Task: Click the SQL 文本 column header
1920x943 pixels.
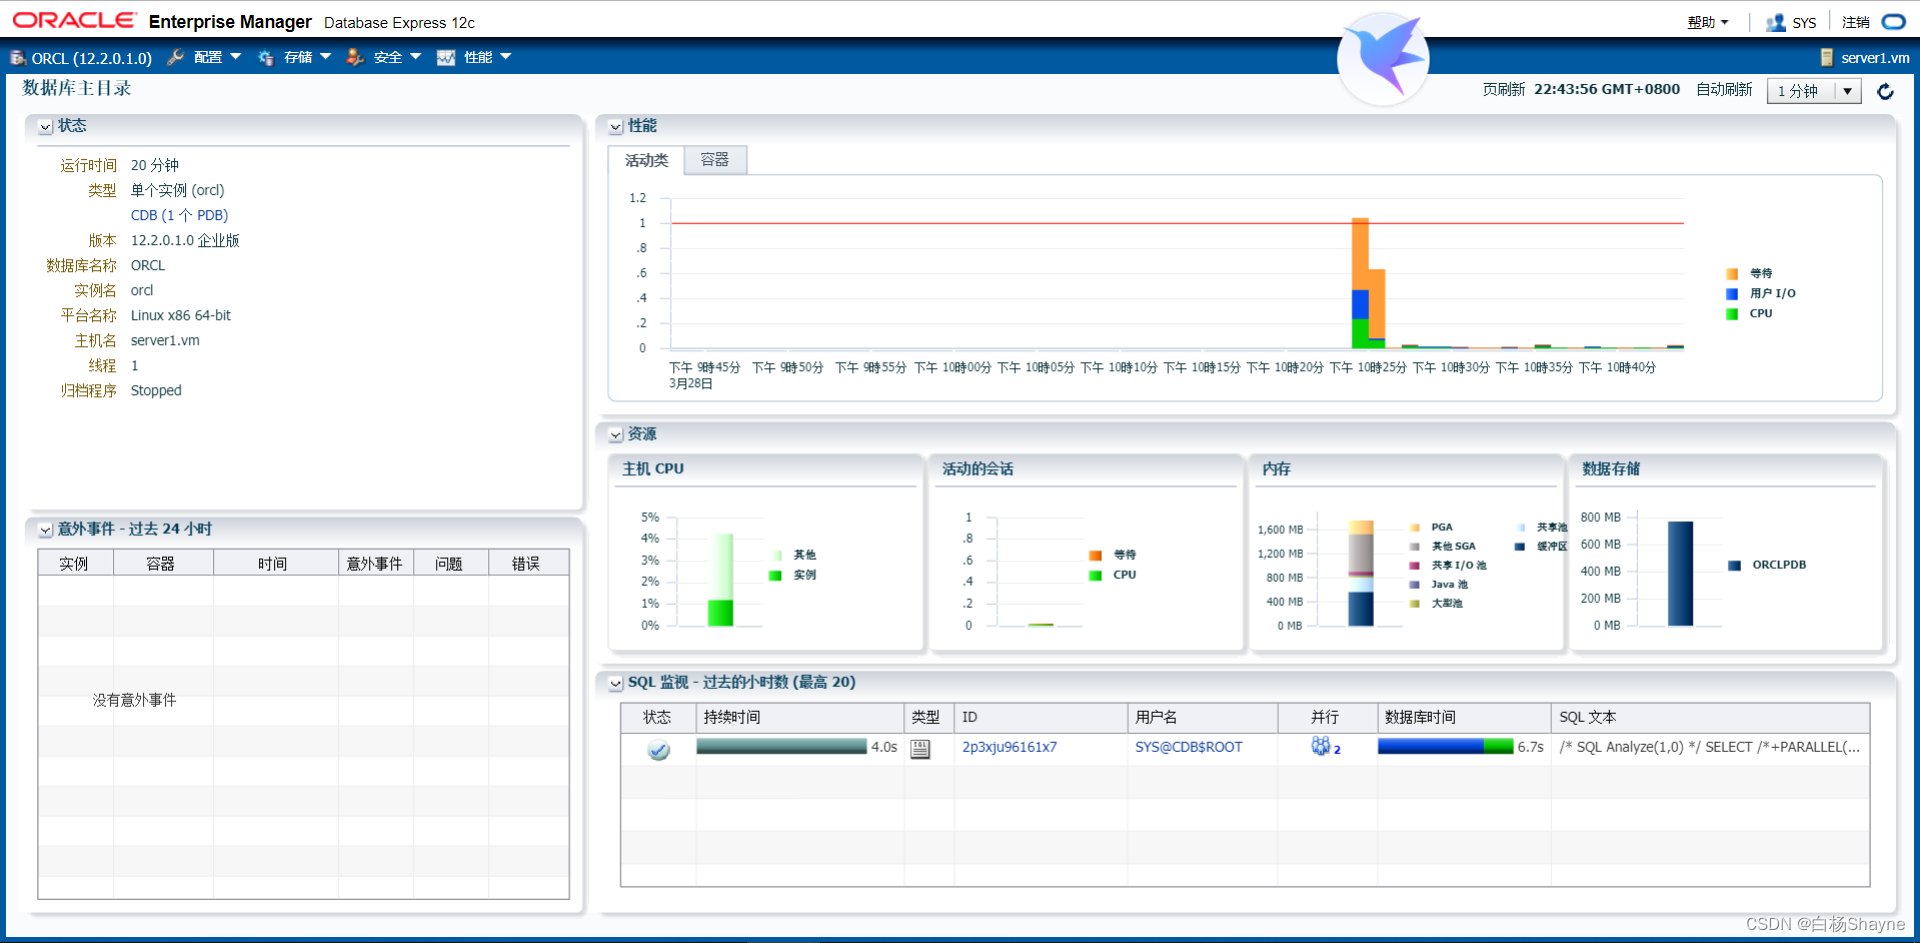Action: [x=1710, y=717]
